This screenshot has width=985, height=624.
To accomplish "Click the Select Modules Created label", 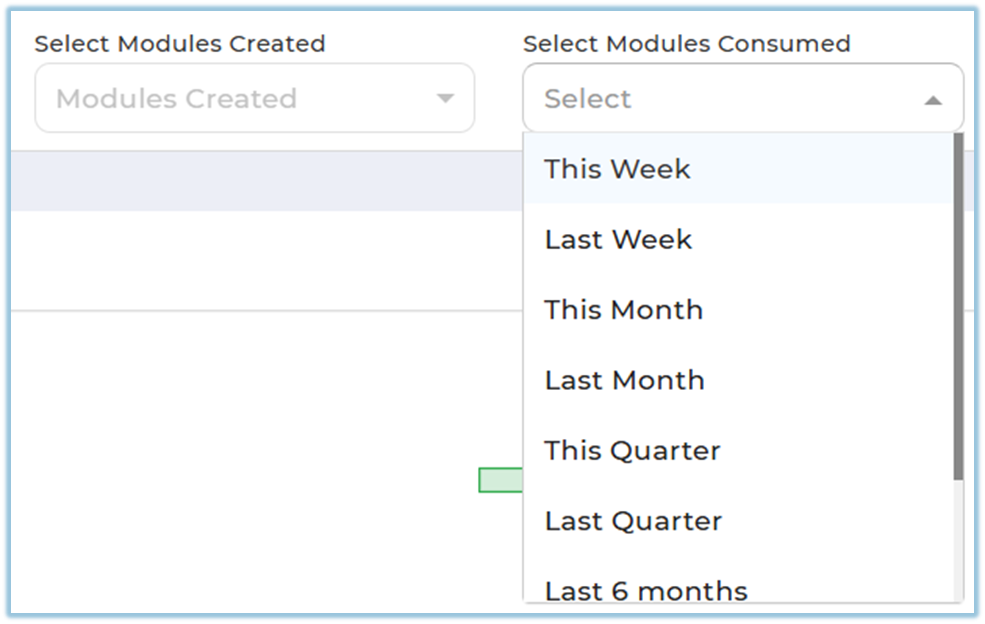I will pyautogui.click(x=180, y=44).
